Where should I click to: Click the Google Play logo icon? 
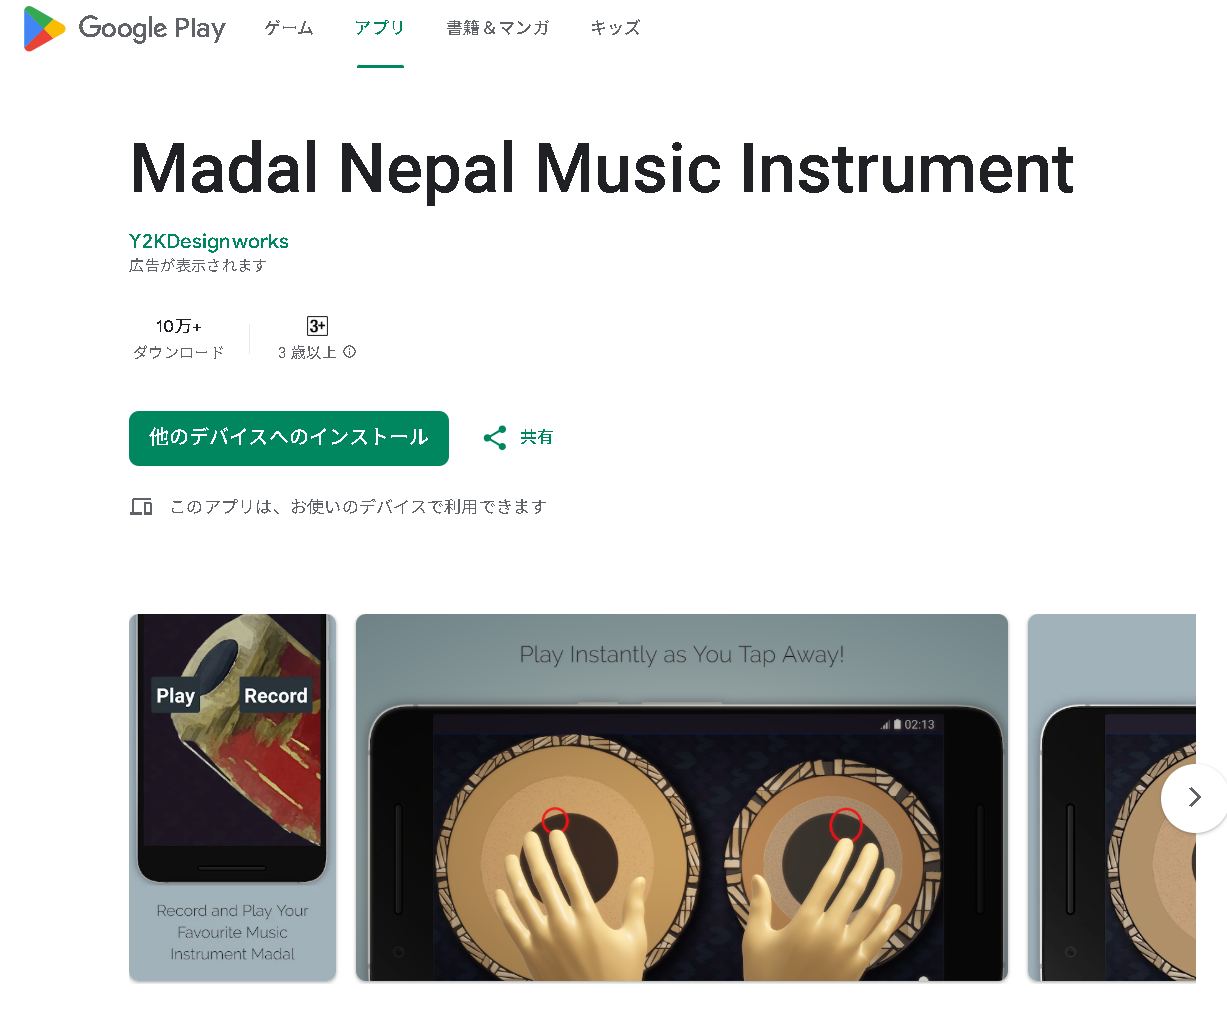point(44,28)
